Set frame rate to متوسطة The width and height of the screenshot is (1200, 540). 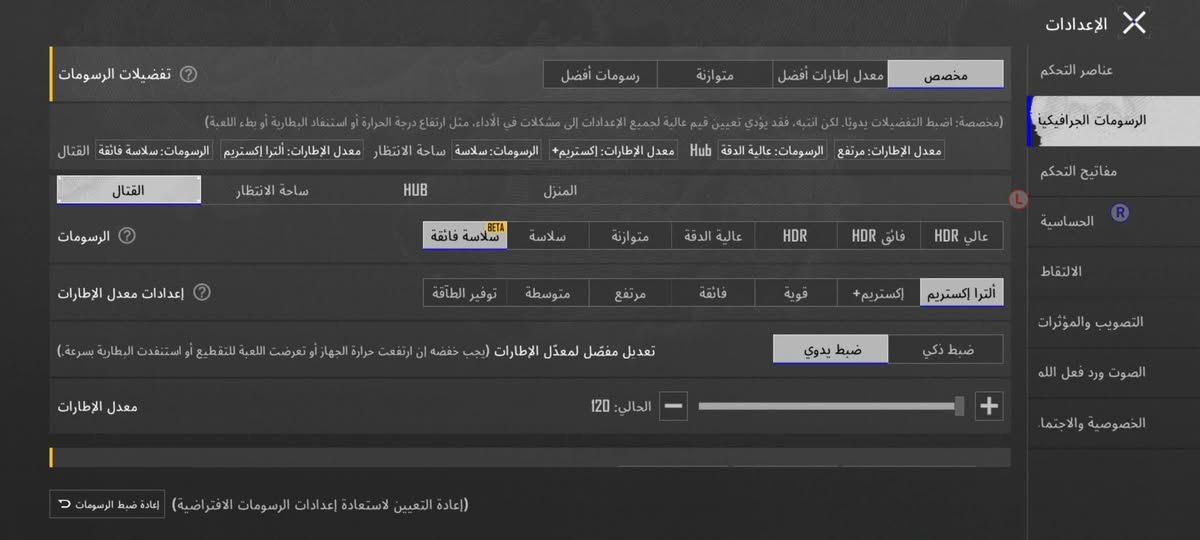coord(547,293)
